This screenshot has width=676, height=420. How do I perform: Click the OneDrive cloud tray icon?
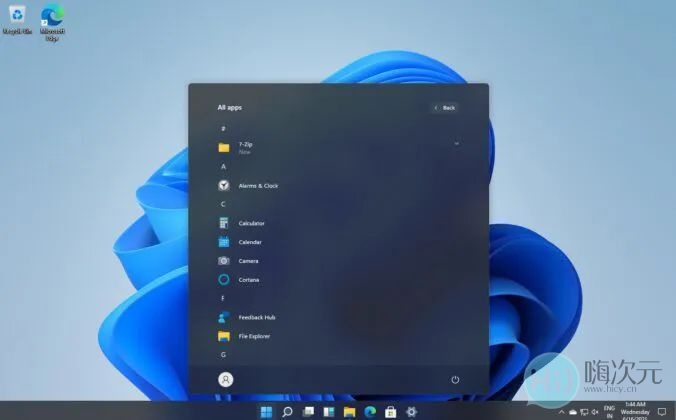coord(573,412)
